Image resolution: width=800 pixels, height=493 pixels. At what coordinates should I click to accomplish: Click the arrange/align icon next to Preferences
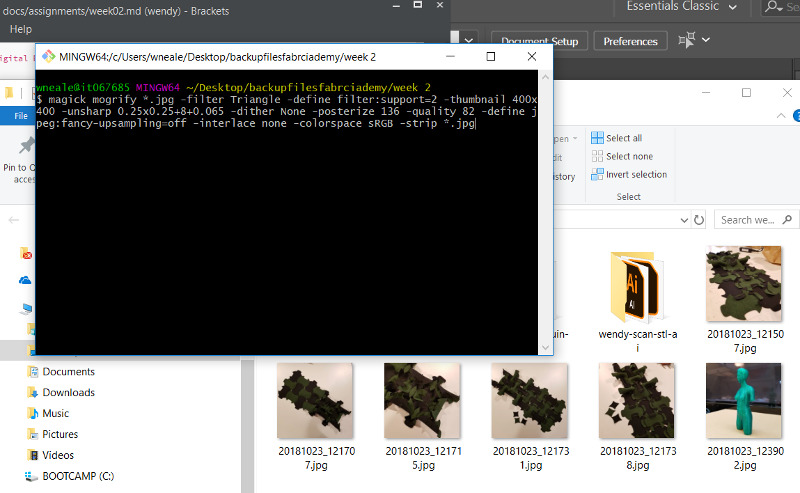[x=687, y=40]
